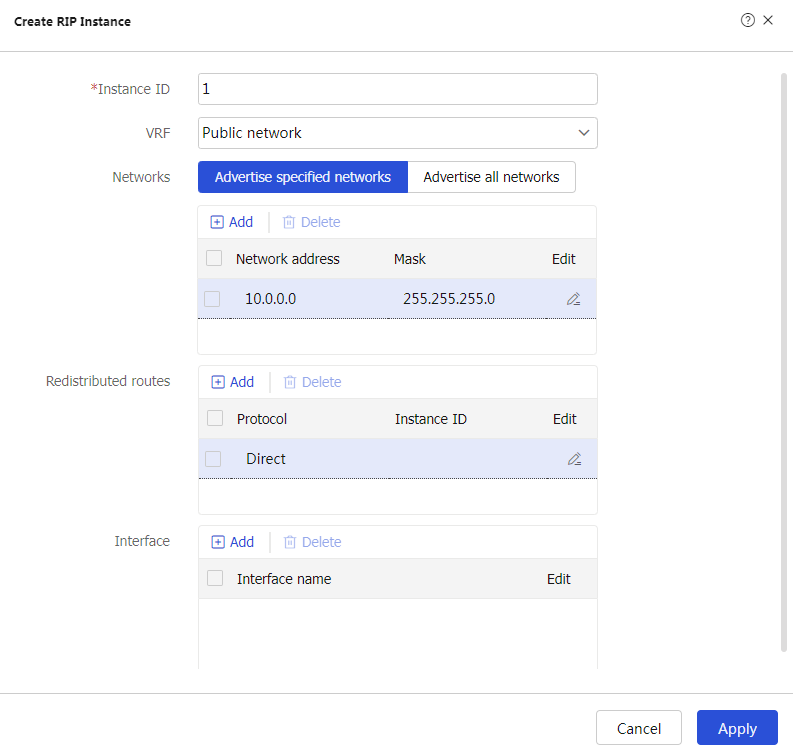Check the Direct protocol row checkbox
The width and height of the screenshot is (793, 754).
[x=213, y=459]
